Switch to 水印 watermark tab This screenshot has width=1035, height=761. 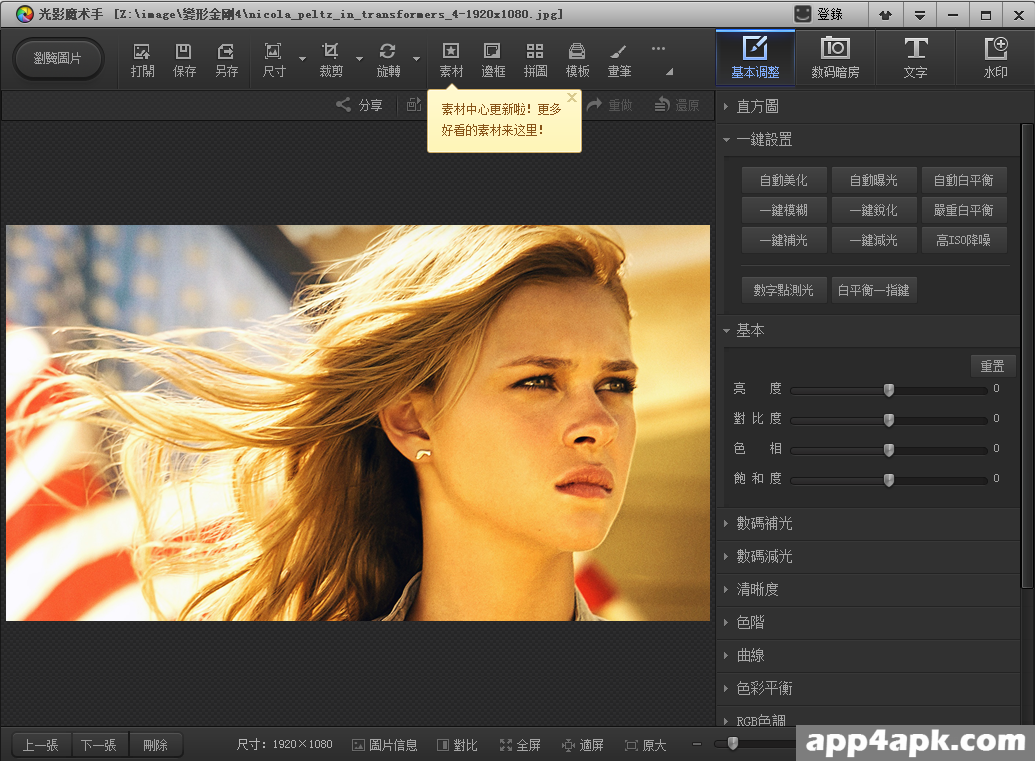click(995, 58)
